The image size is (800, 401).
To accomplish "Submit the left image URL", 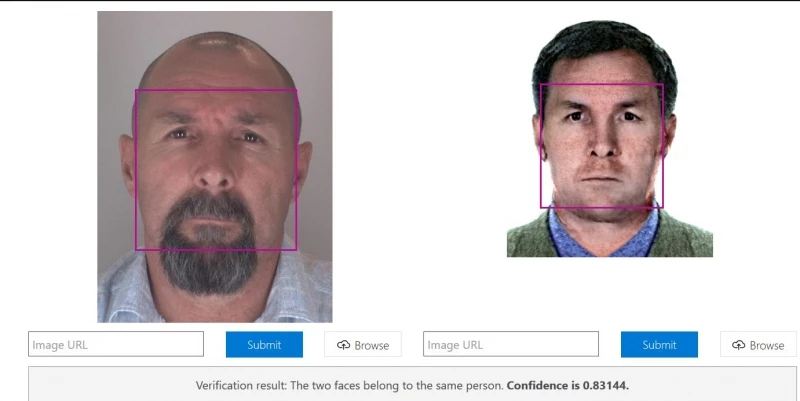I will pyautogui.click(x=264, y=344).
